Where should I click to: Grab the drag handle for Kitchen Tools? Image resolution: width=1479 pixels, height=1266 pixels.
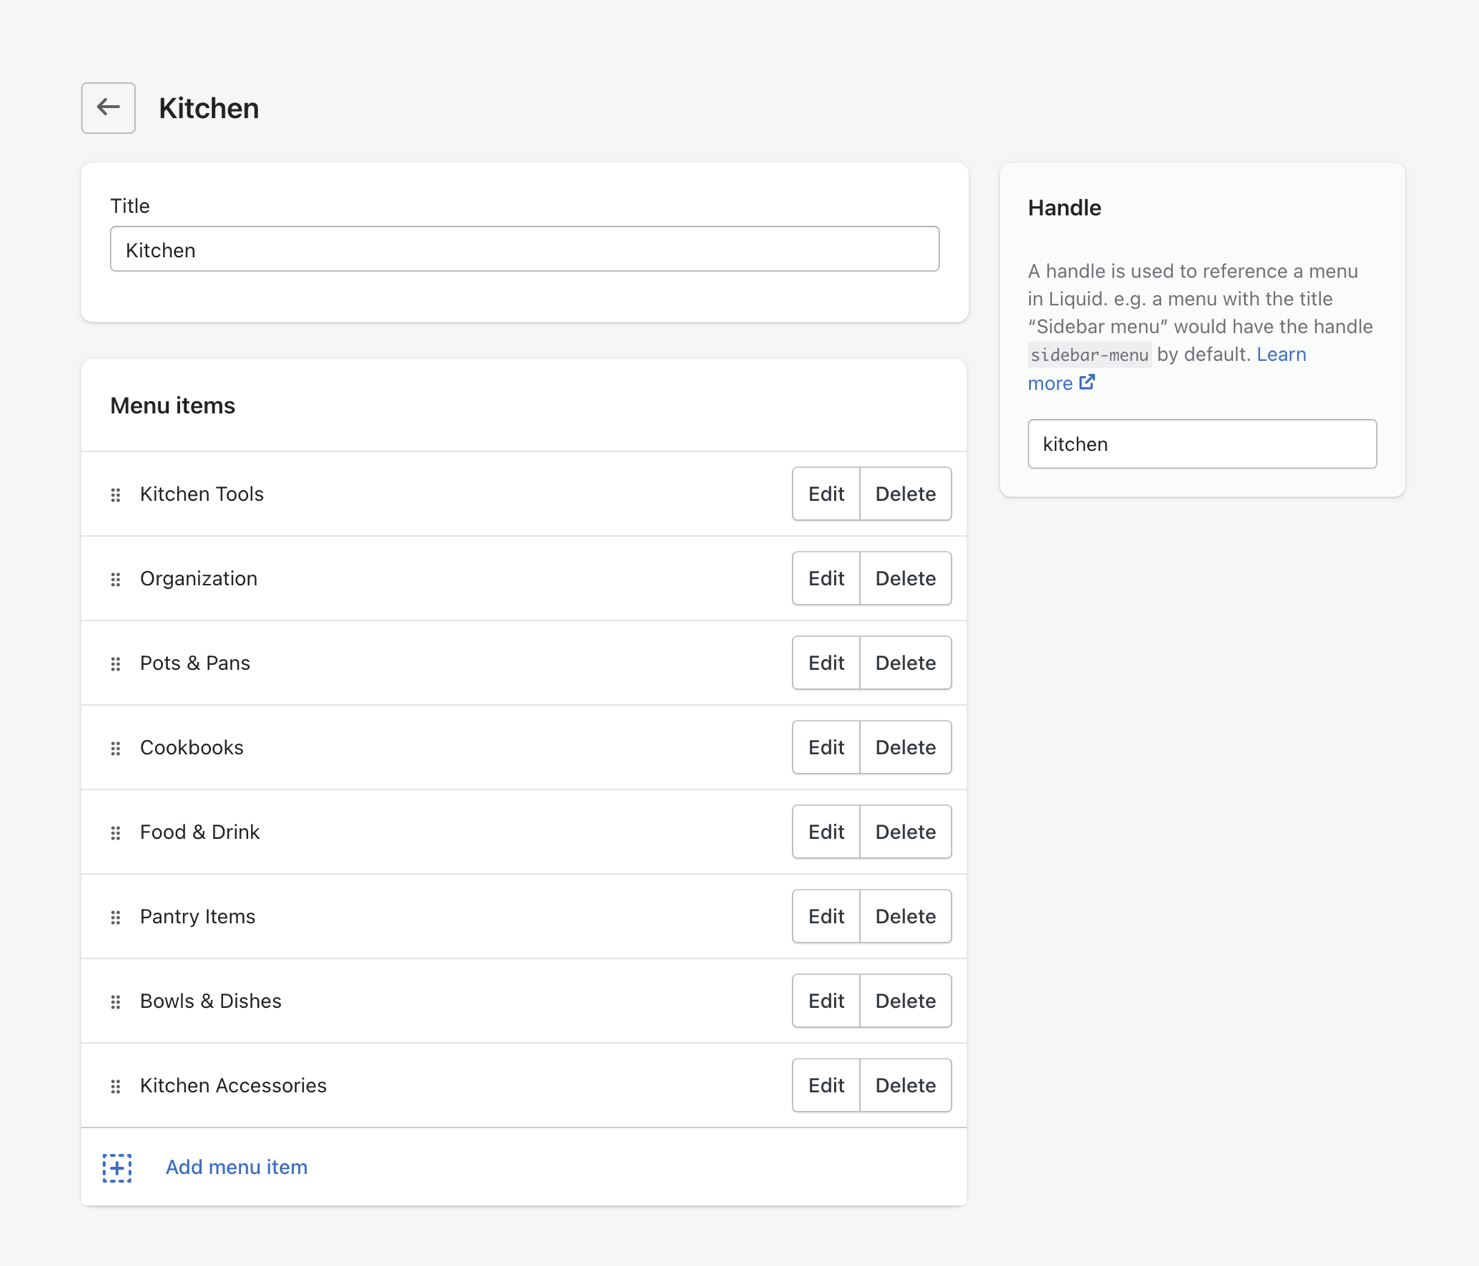pyautogui.click(x=116, y=495)
